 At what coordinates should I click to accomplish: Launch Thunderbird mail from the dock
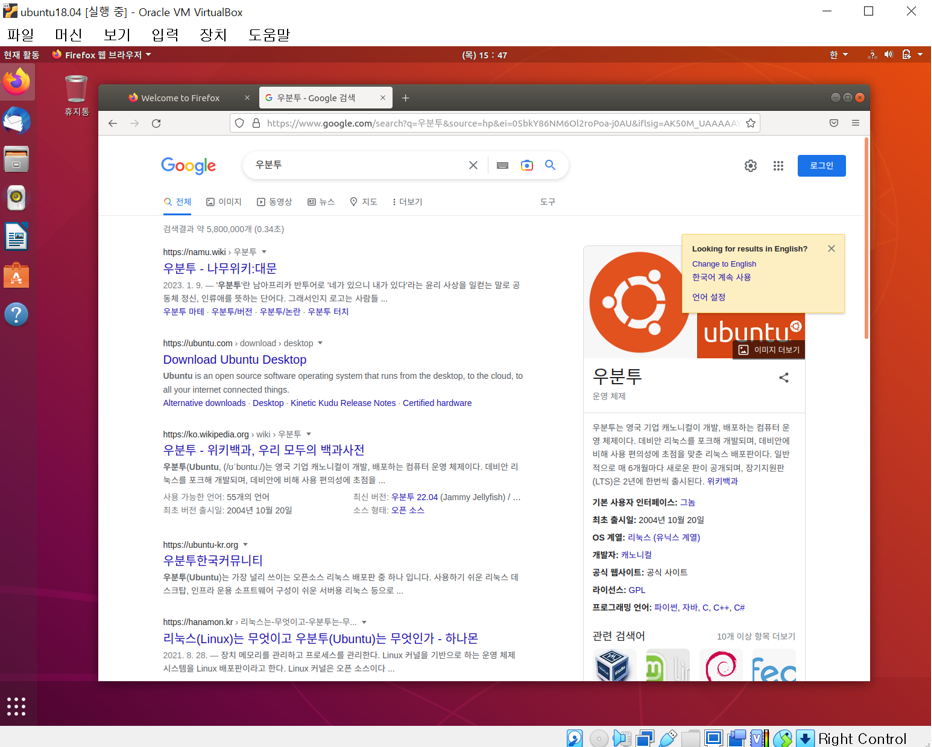coord(17,121)
